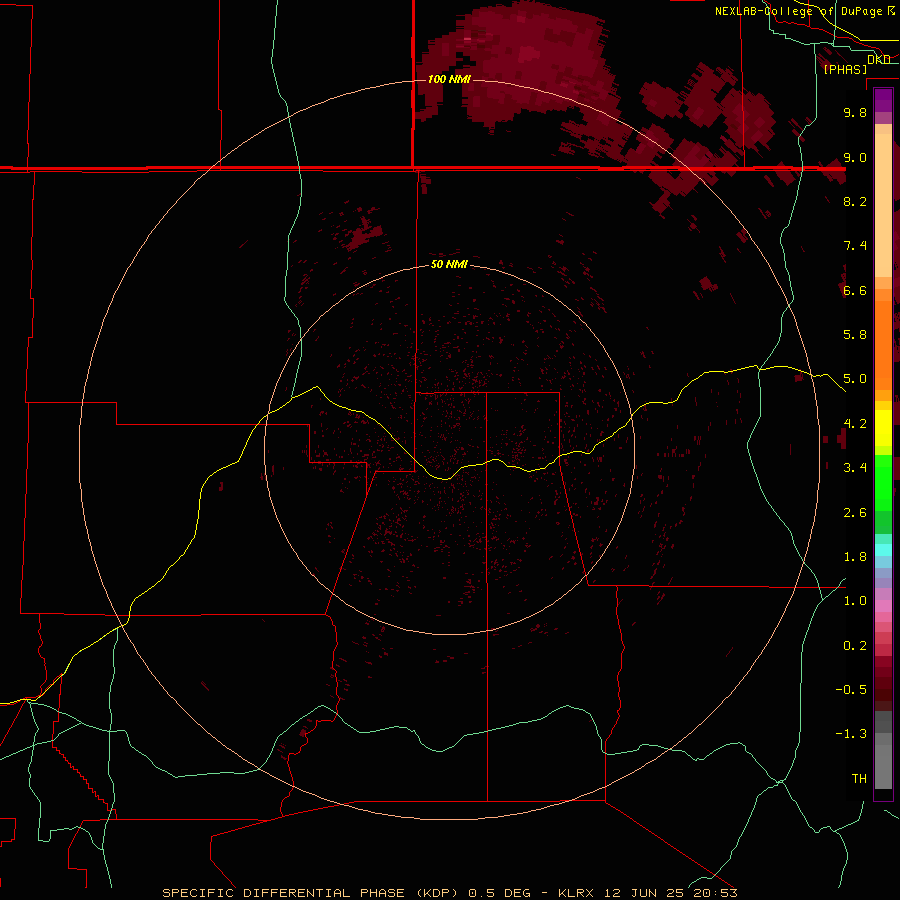The width and height of the screenshot is (900, 900).
Task: Click the 2.6 color scale value
Action: [855, 513]
